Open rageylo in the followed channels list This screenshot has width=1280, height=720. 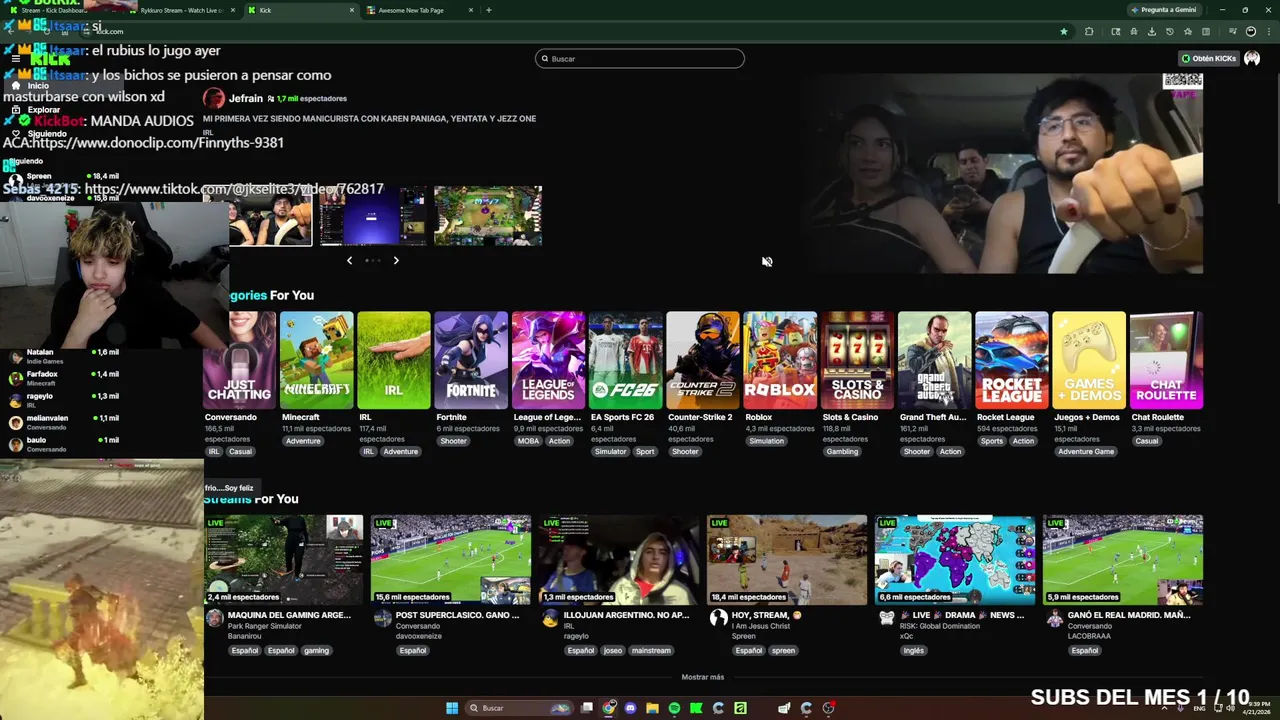click(64, 400)
